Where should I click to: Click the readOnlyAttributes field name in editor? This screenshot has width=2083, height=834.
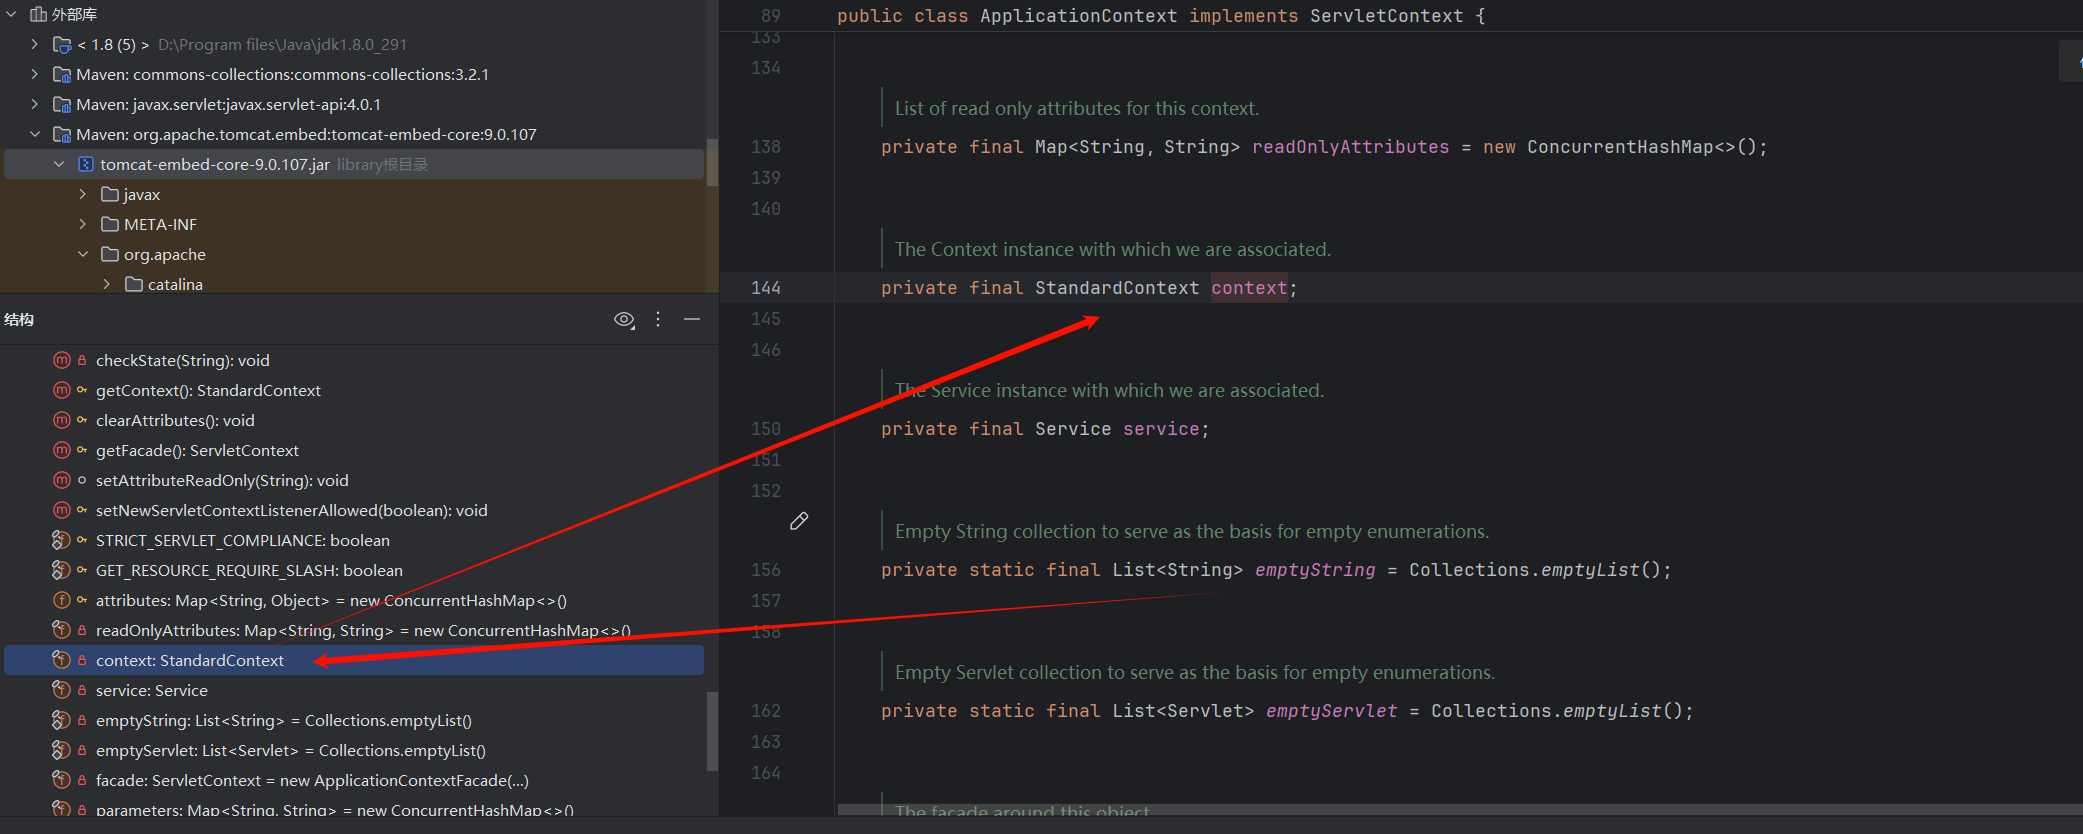[x=1350, y=147]
